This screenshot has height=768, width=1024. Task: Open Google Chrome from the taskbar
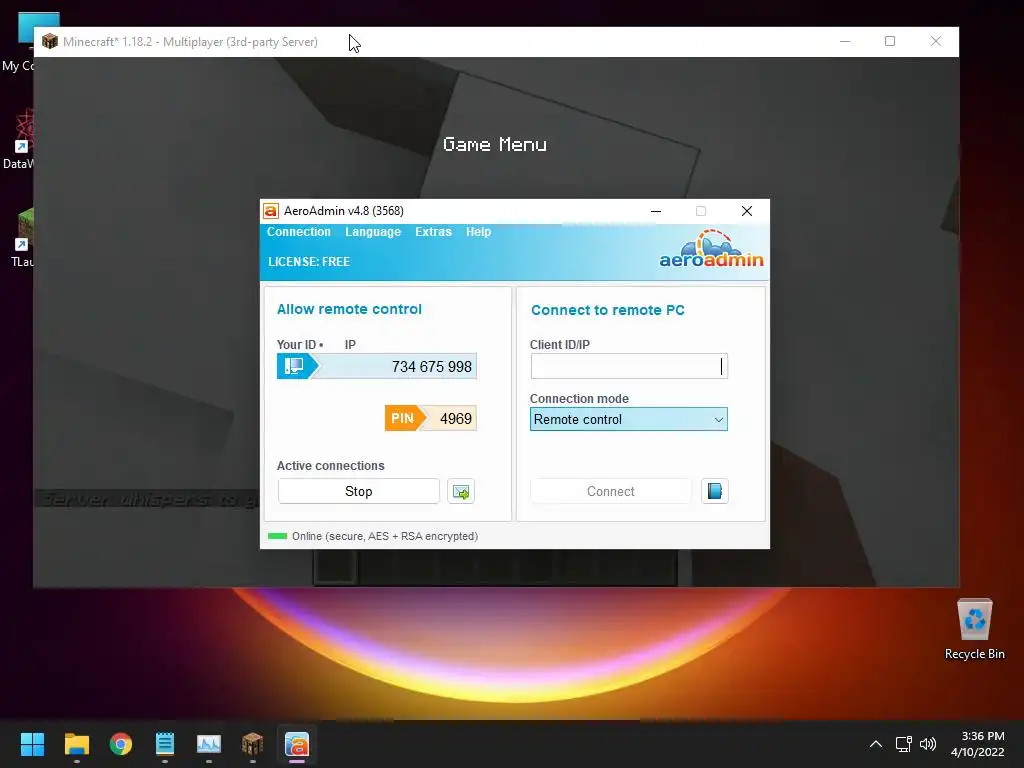click(x=121, y=744)
